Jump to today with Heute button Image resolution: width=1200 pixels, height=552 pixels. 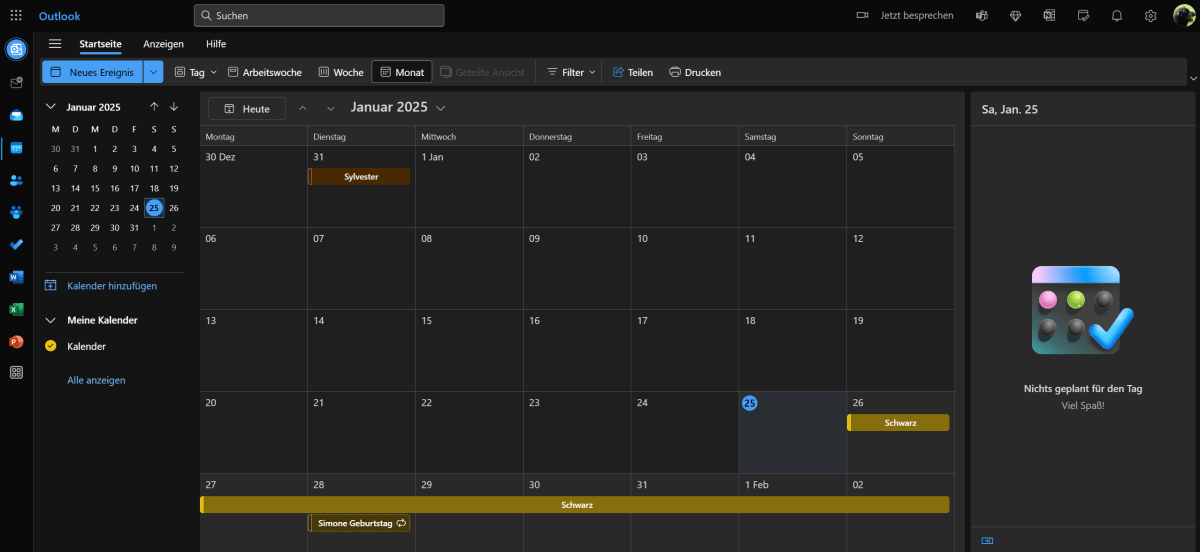[247, 108]
